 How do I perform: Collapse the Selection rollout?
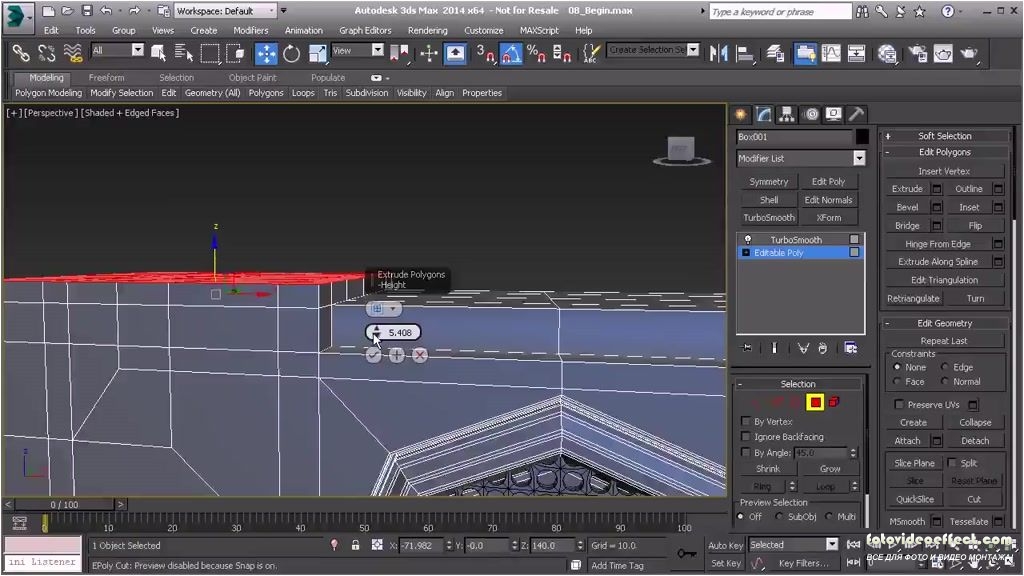798,384
